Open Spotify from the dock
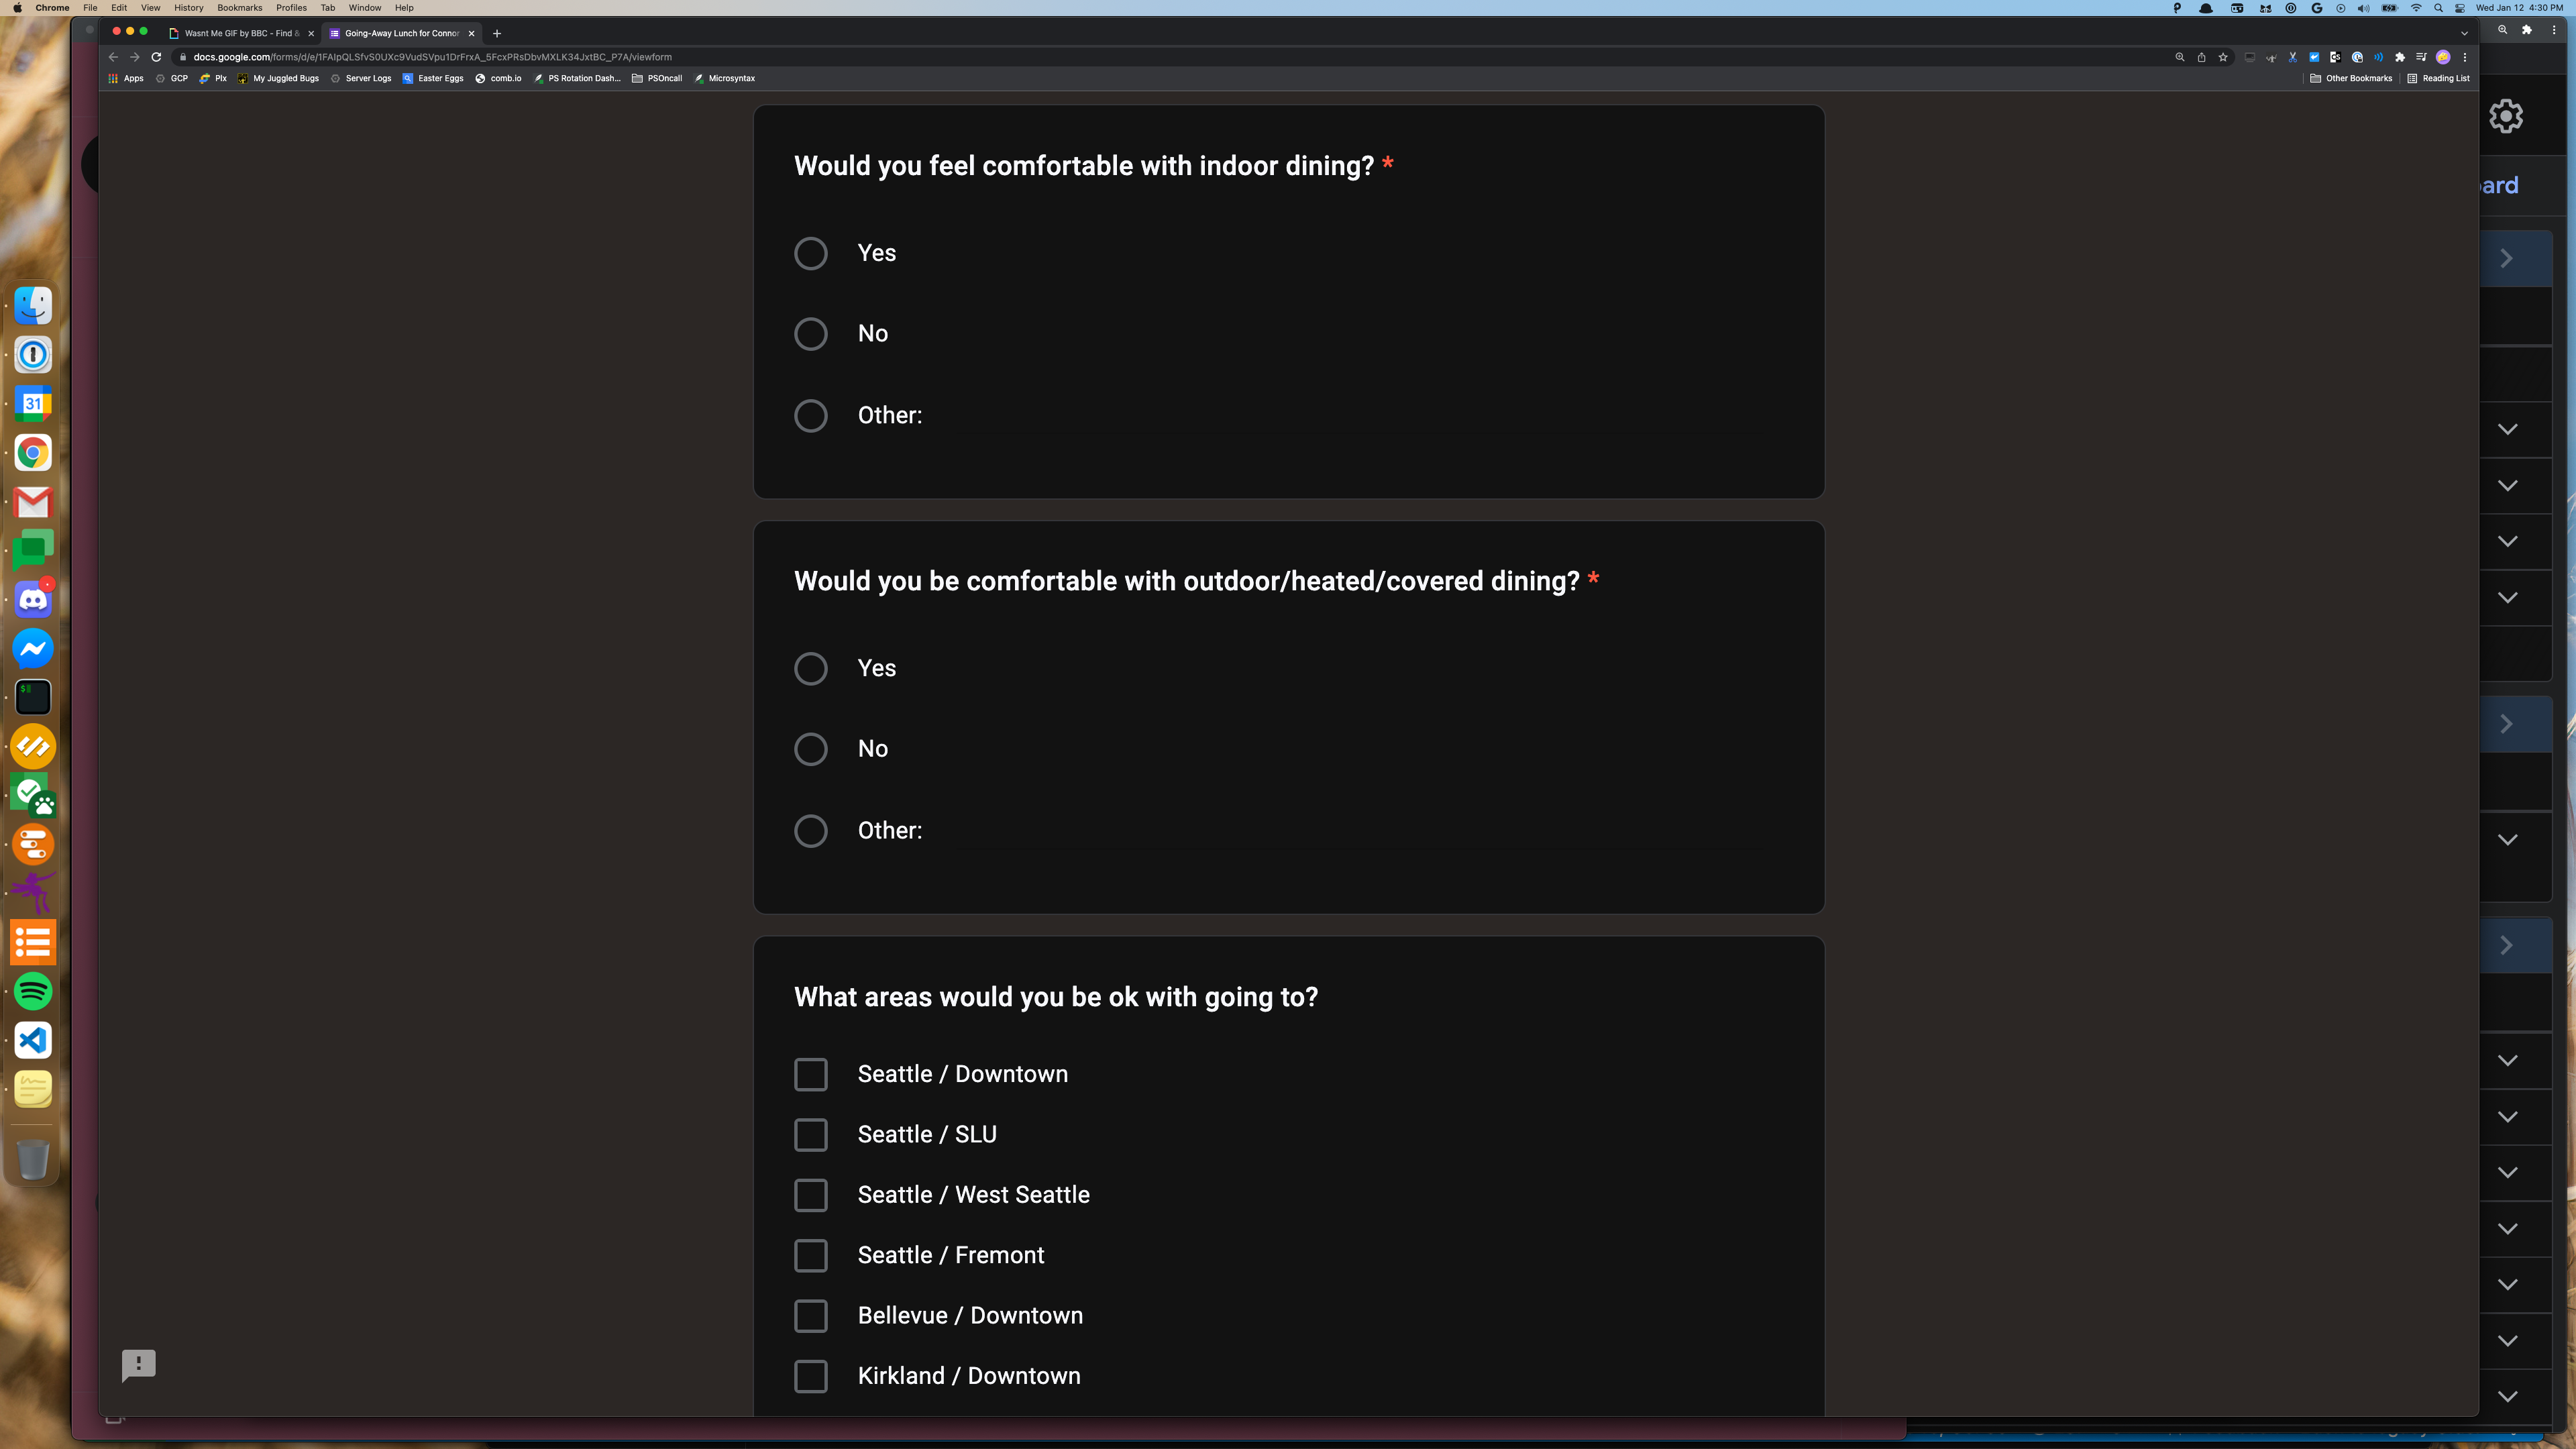2576x1449 pixels. [x=33, y=992]
